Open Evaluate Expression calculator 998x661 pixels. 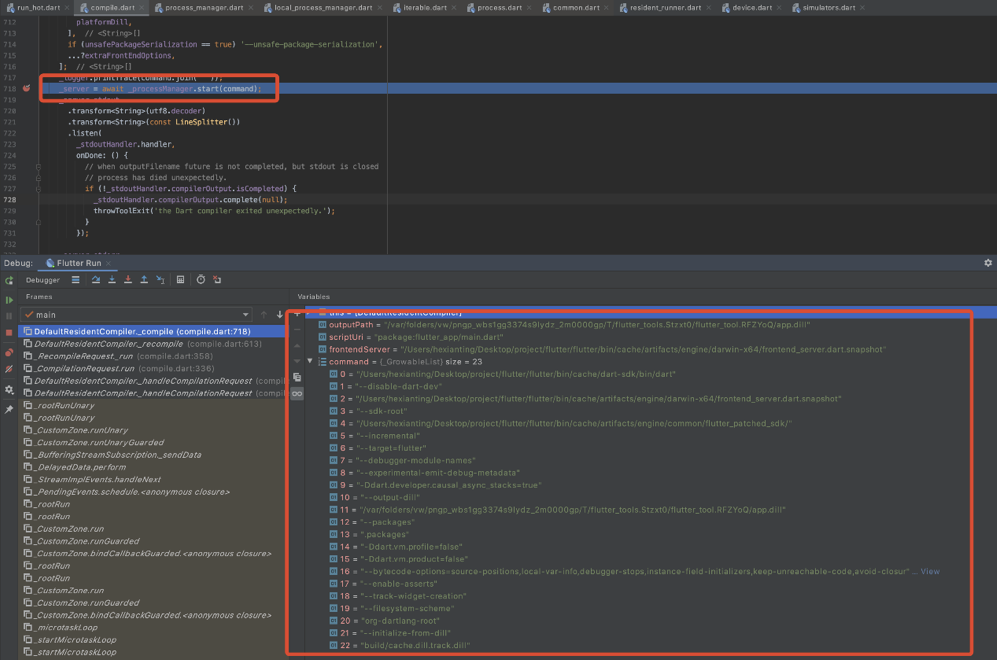pyautogui.click(x=180, y=280)
